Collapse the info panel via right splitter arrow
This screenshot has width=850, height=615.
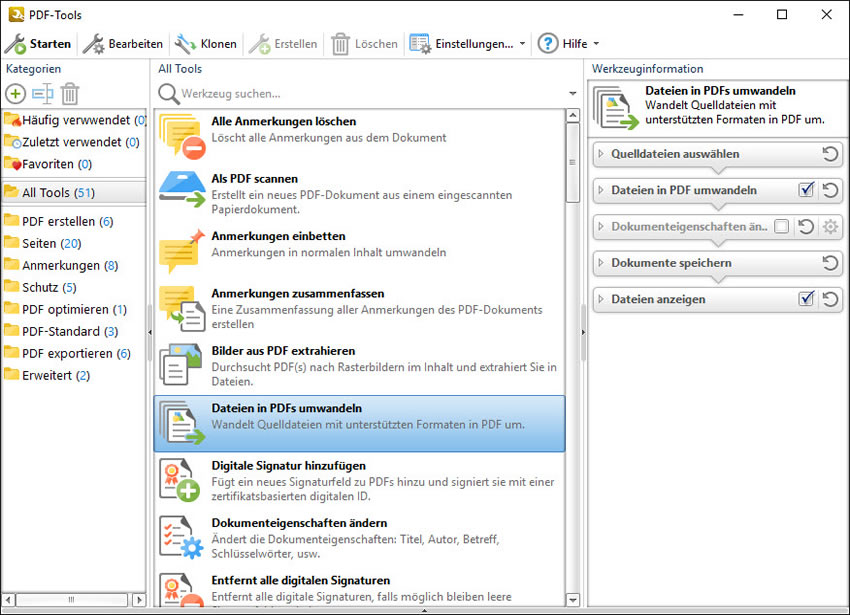pyautogui.click(x=583, y=332)
